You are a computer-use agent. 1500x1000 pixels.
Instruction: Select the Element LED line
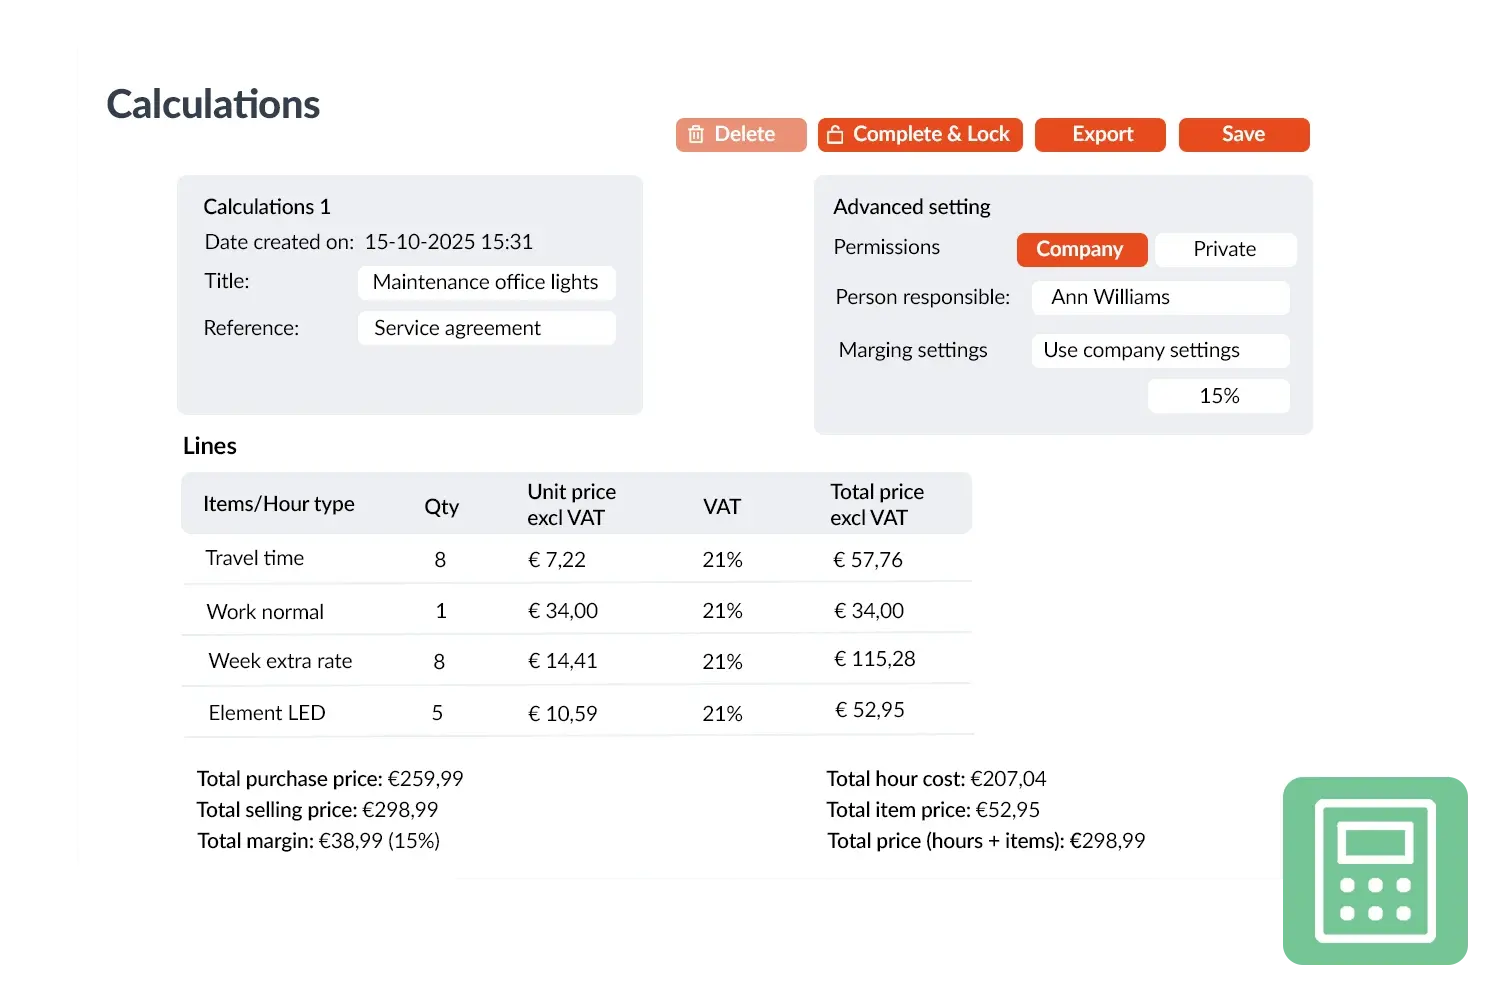[266, 712]
